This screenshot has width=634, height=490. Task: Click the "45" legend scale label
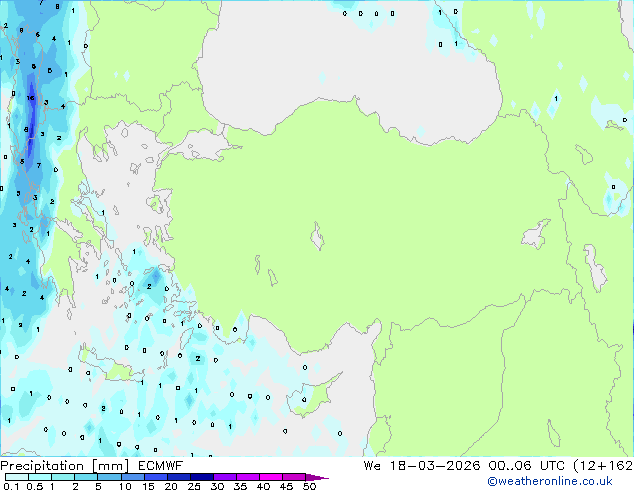pos(286,486)
